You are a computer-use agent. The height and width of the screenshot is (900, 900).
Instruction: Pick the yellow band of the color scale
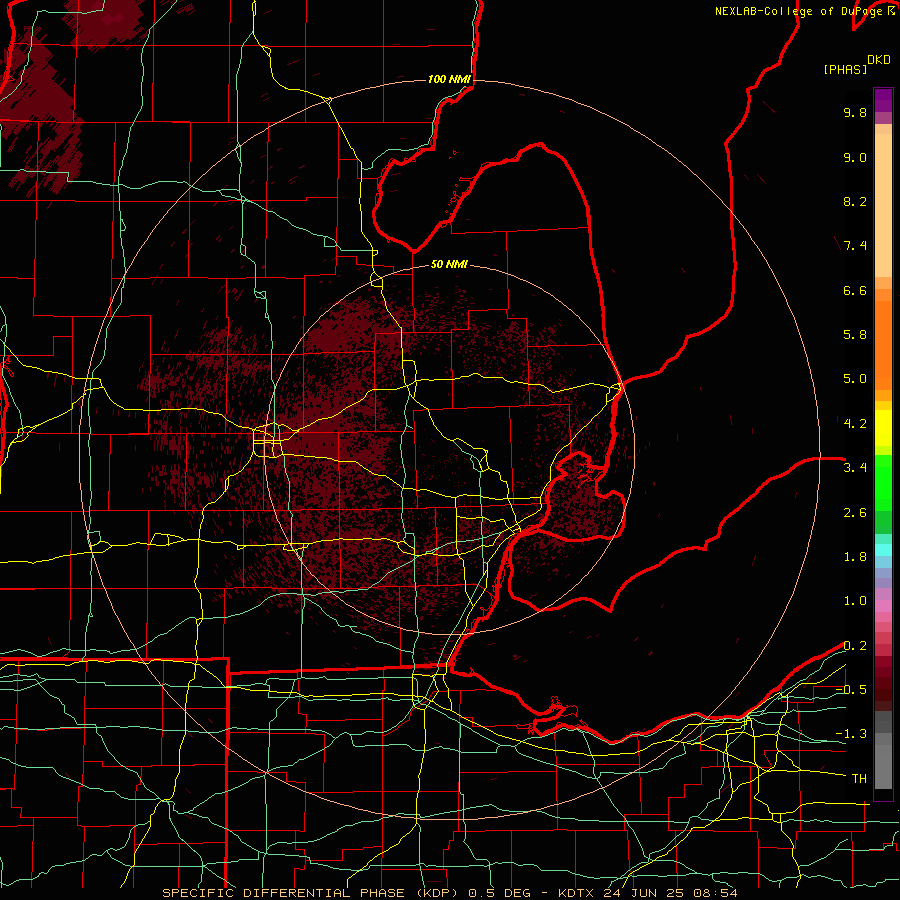click(x=883, y=428)
